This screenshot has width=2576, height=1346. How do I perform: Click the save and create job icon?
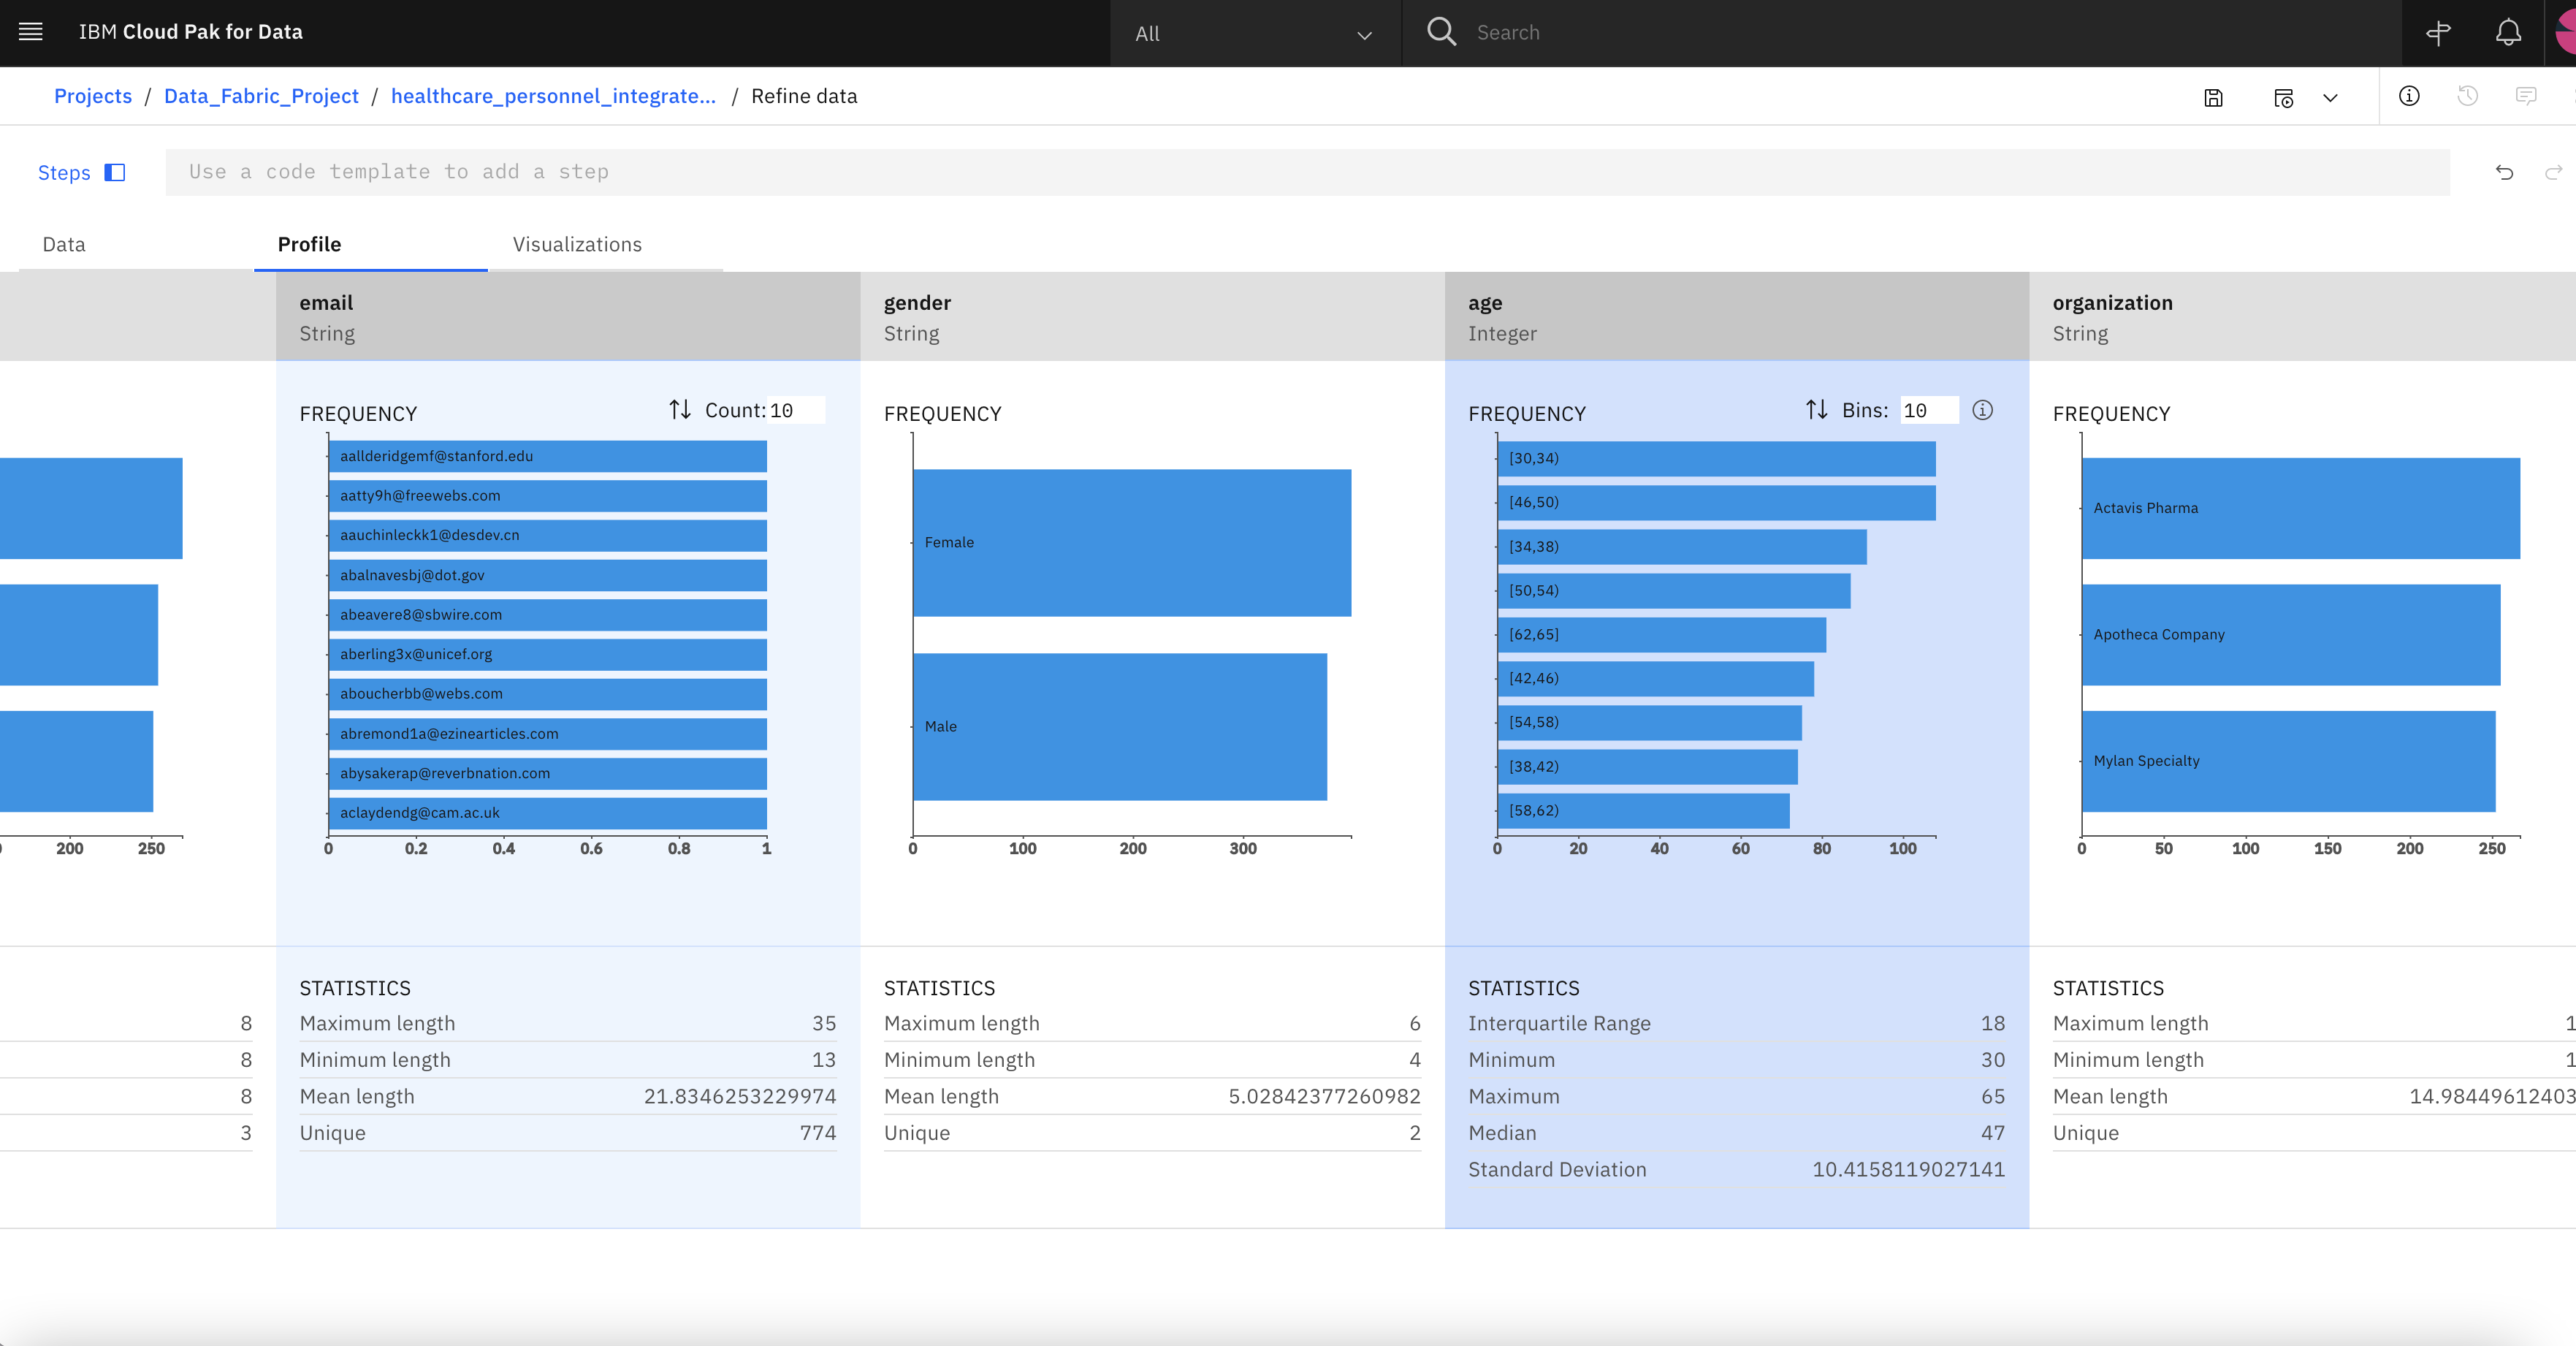click(2284, 97)
